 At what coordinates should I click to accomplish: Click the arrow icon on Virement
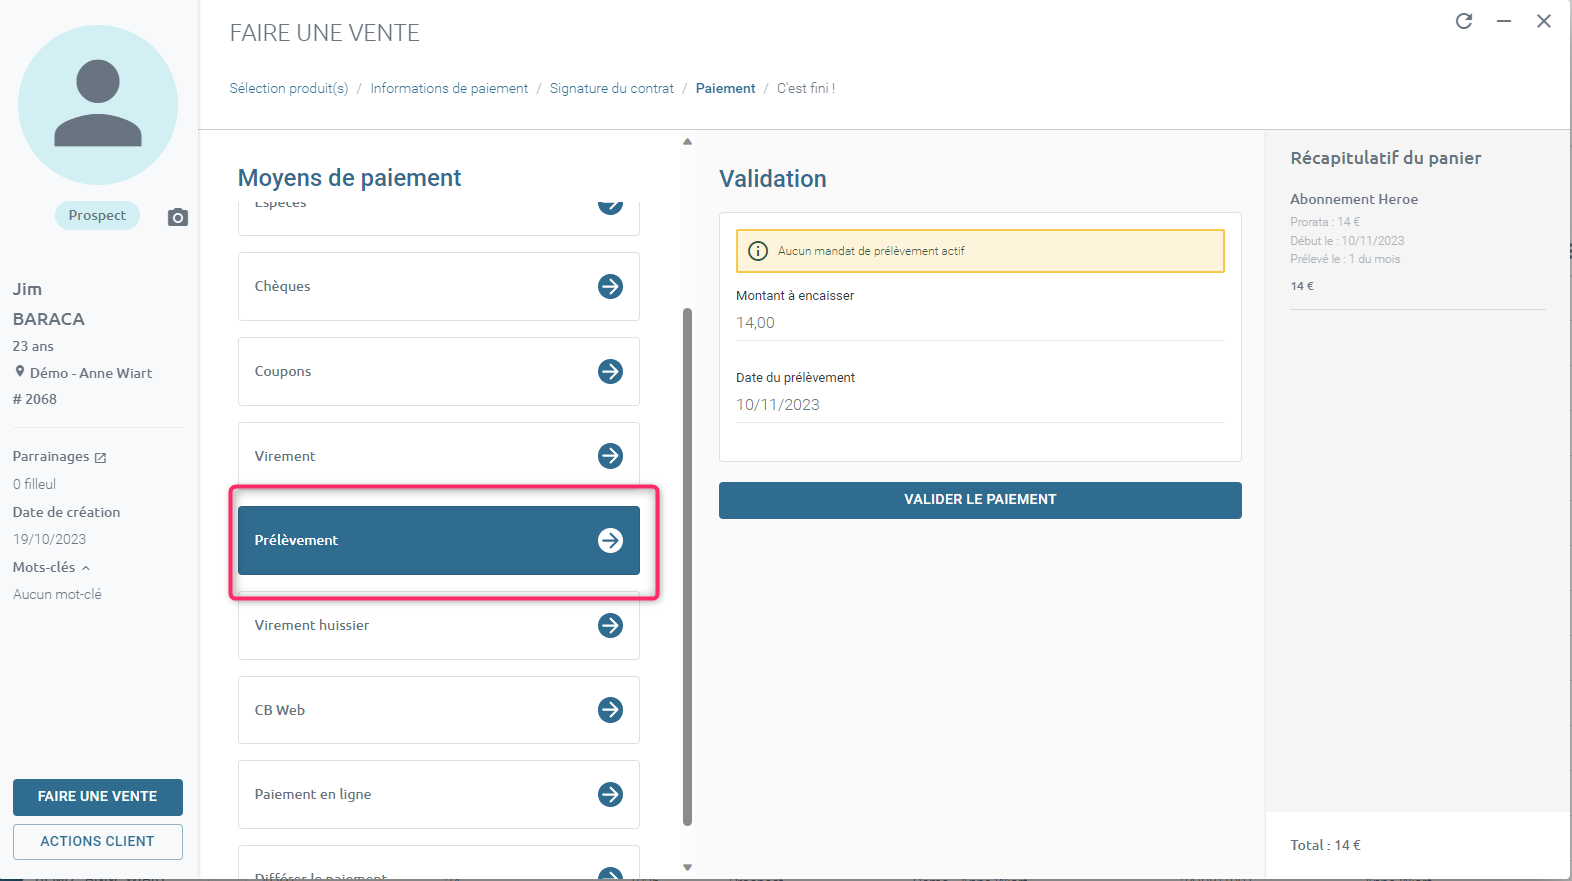(610, 456)
